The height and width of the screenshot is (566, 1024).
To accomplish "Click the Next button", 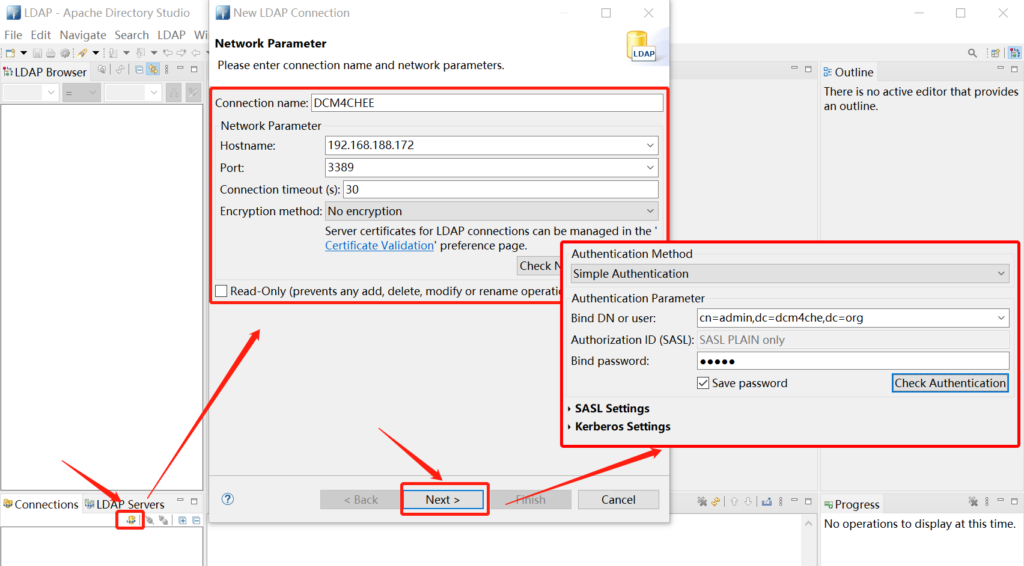I will [x=443, y=500].
